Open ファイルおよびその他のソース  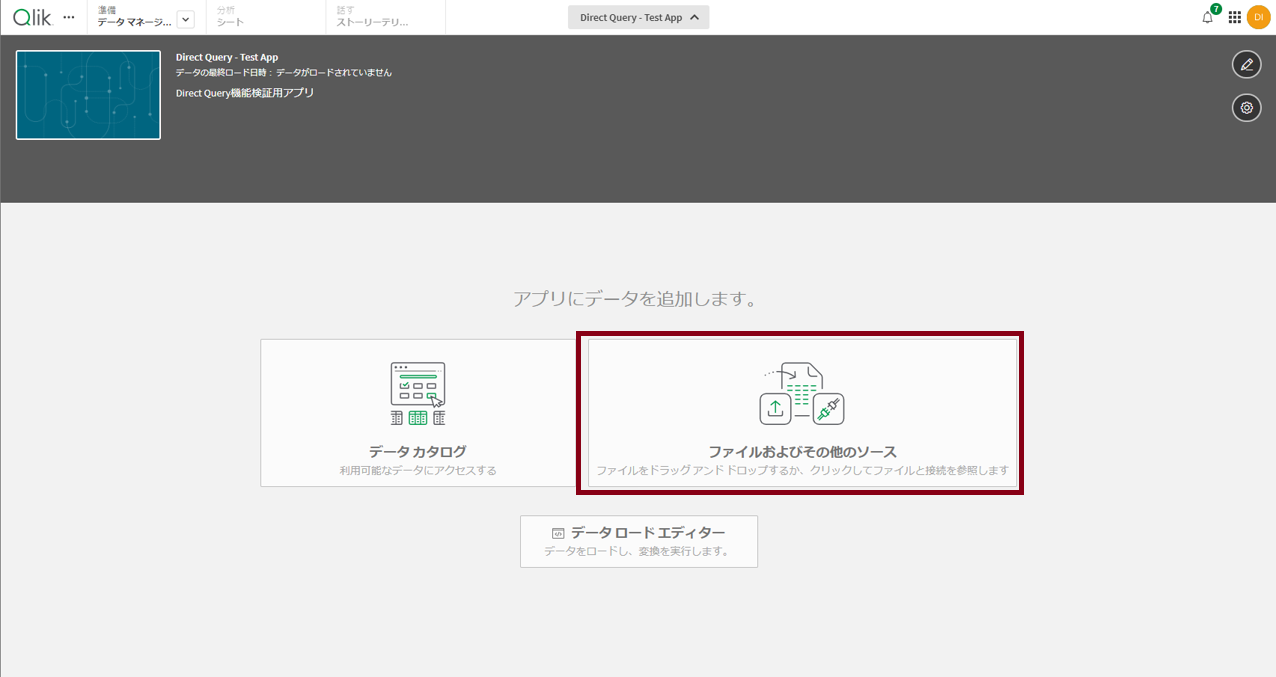click(x=800, y=412)
